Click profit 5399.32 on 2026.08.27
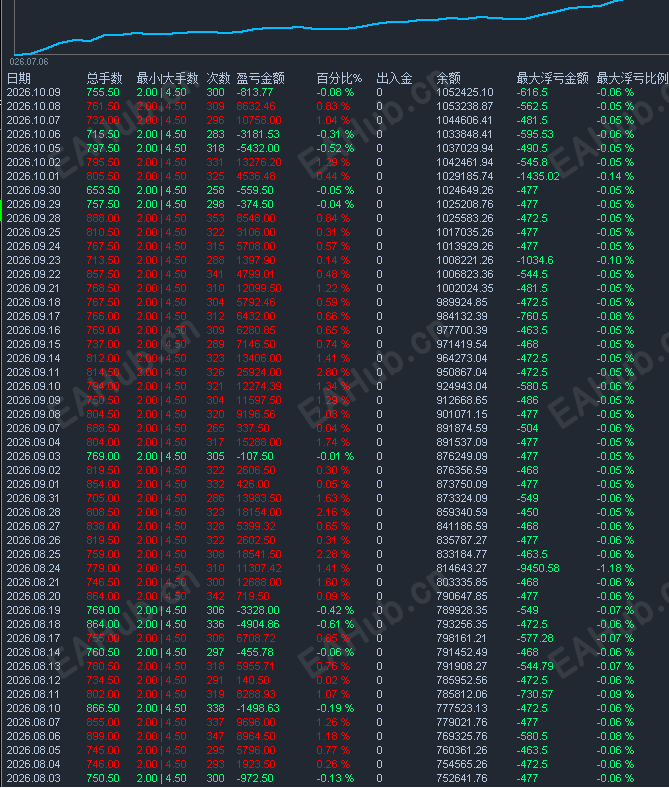The height and width of the screenshot is (788, 669). [x=256, y=527]
